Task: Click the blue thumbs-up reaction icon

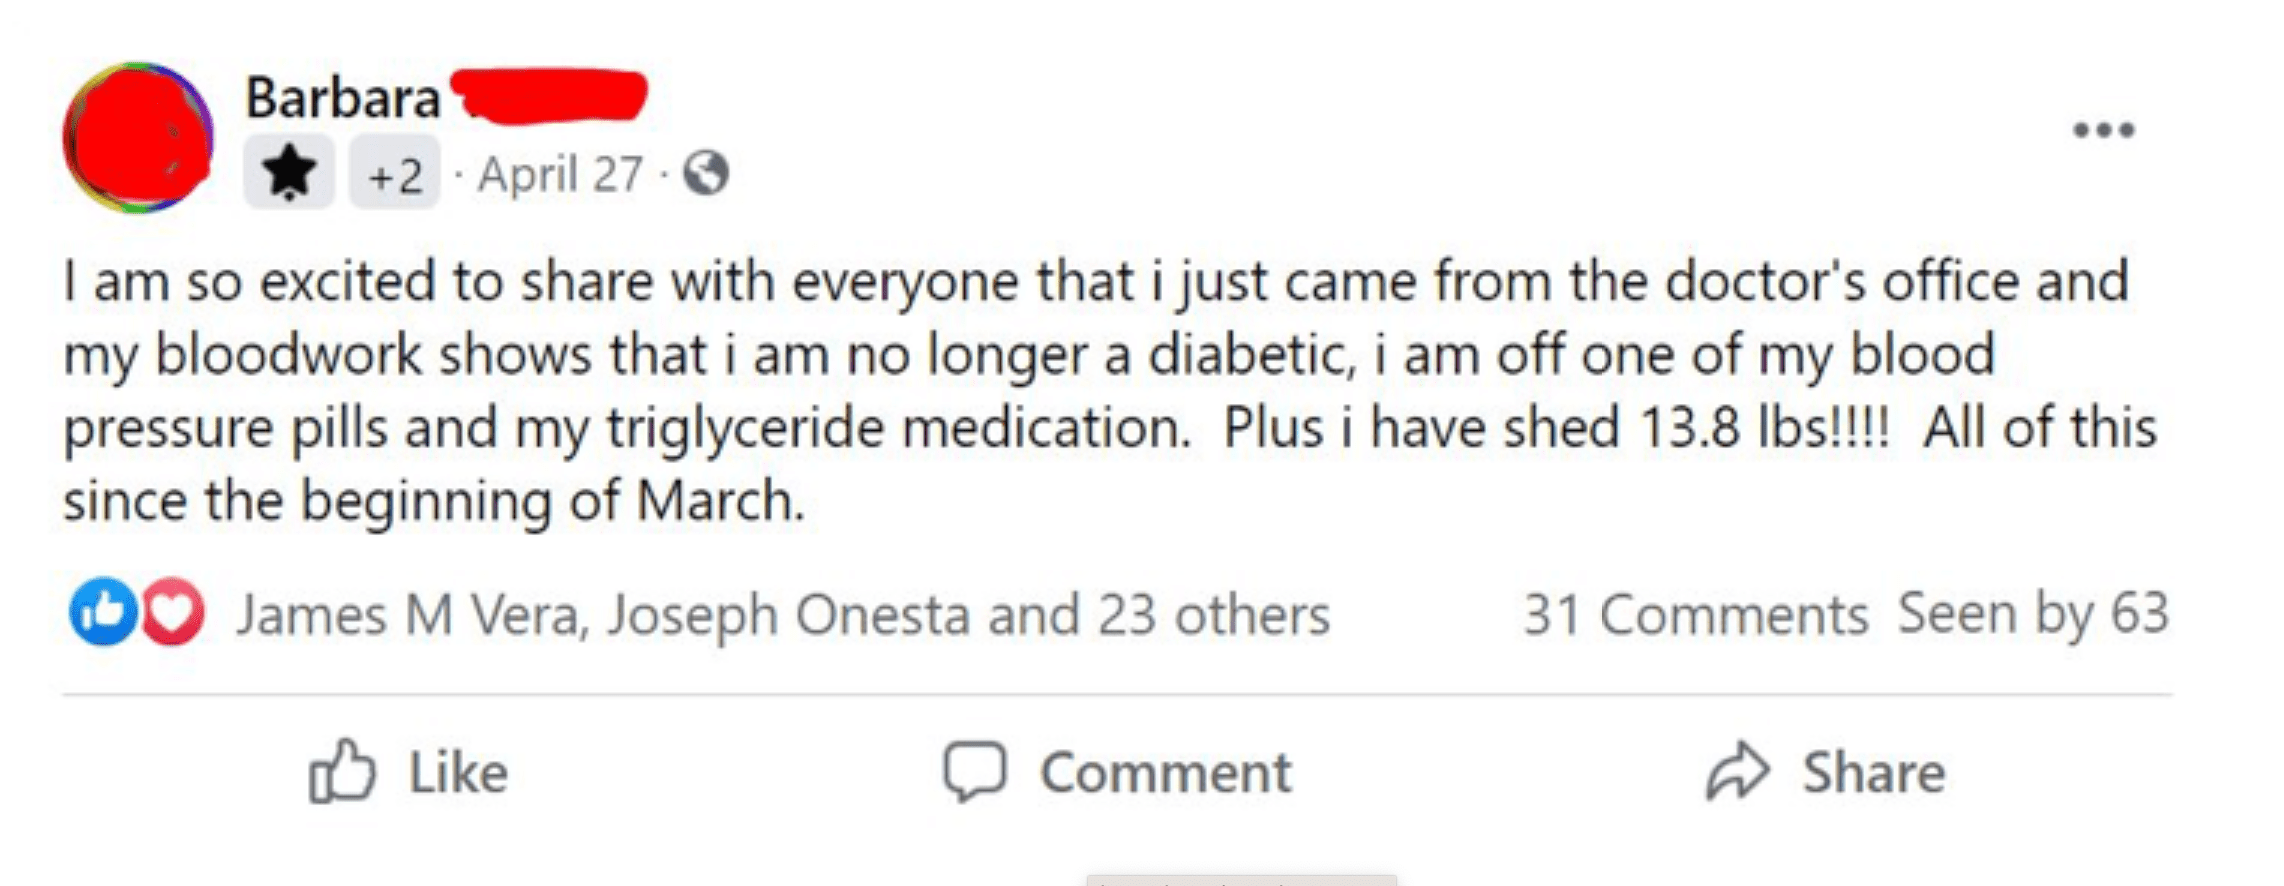Action: [101, 611]
